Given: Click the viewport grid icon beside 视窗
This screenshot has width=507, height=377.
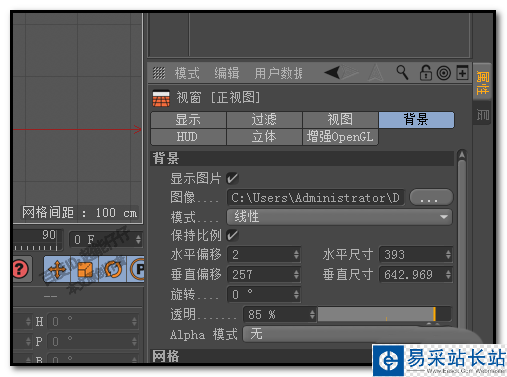Looking at the screenshot, I should 161,98.
